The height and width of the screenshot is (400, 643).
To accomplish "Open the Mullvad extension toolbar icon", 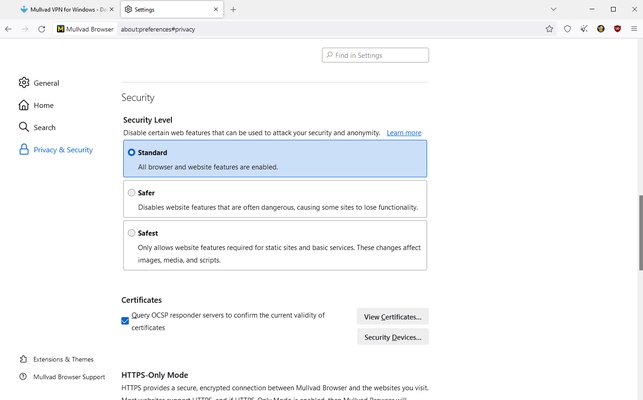I will (x=601, y=29).
